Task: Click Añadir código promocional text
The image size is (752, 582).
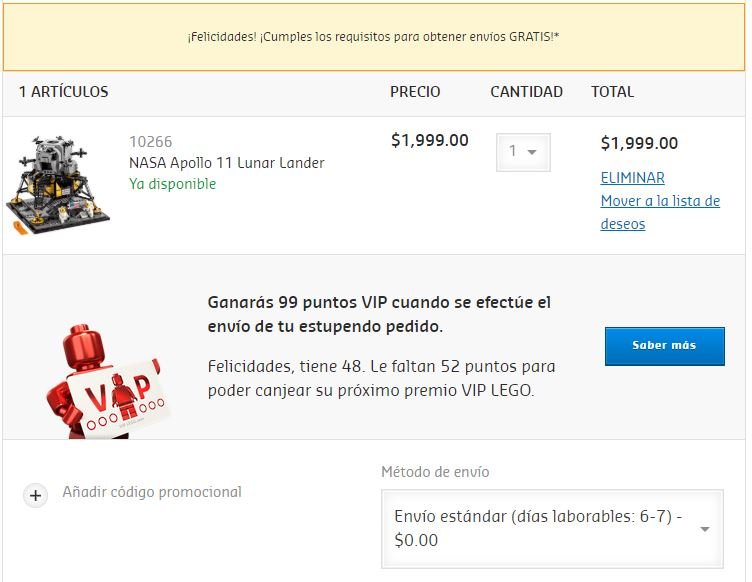Action: pyautogui.click(x=152, y=492)
